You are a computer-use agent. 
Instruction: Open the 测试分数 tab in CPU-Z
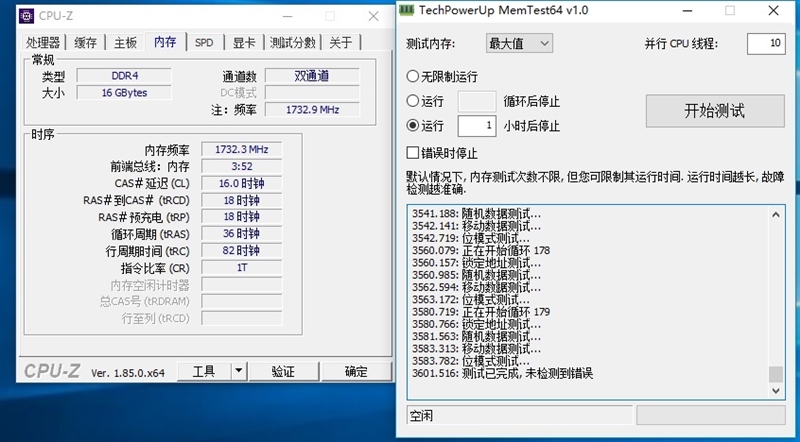coord(292,42)
